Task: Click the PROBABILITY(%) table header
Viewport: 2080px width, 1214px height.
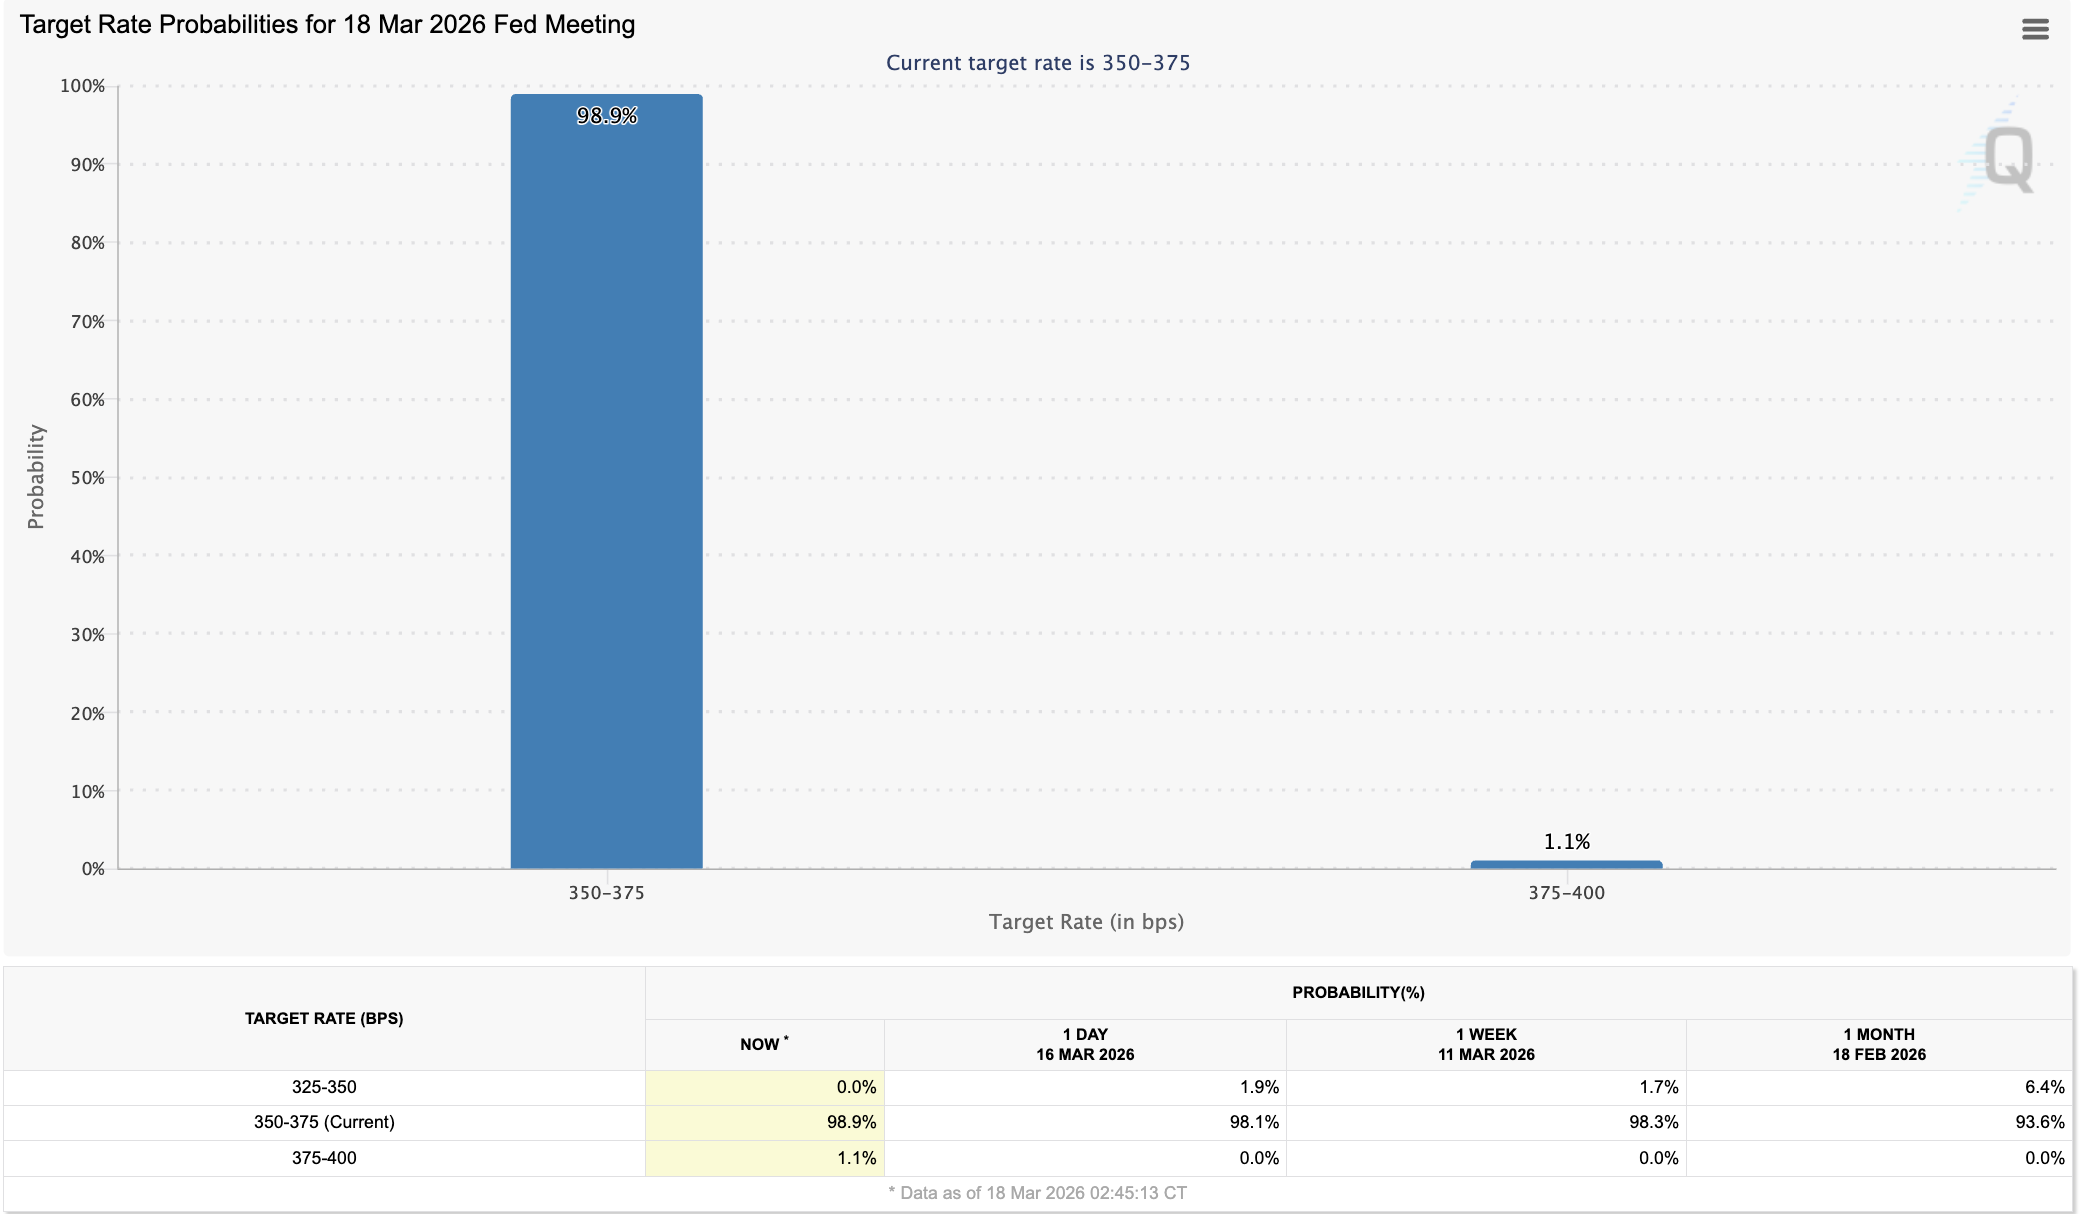Action: point(1358,992)
